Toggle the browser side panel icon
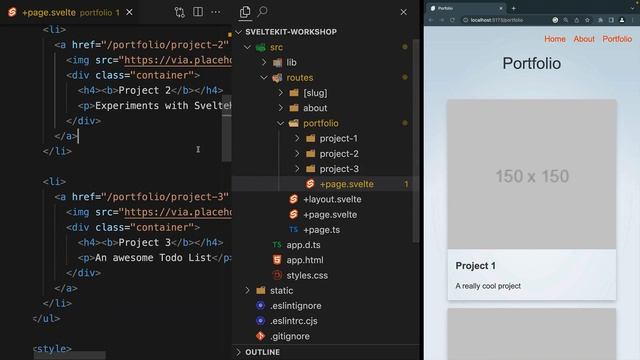 coord(611,20)
